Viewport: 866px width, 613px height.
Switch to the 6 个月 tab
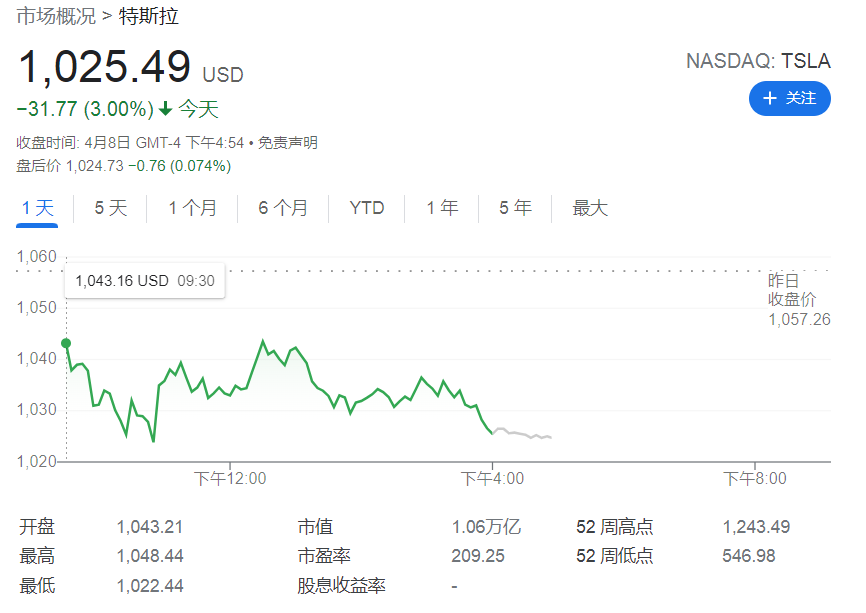click(283, 208)
